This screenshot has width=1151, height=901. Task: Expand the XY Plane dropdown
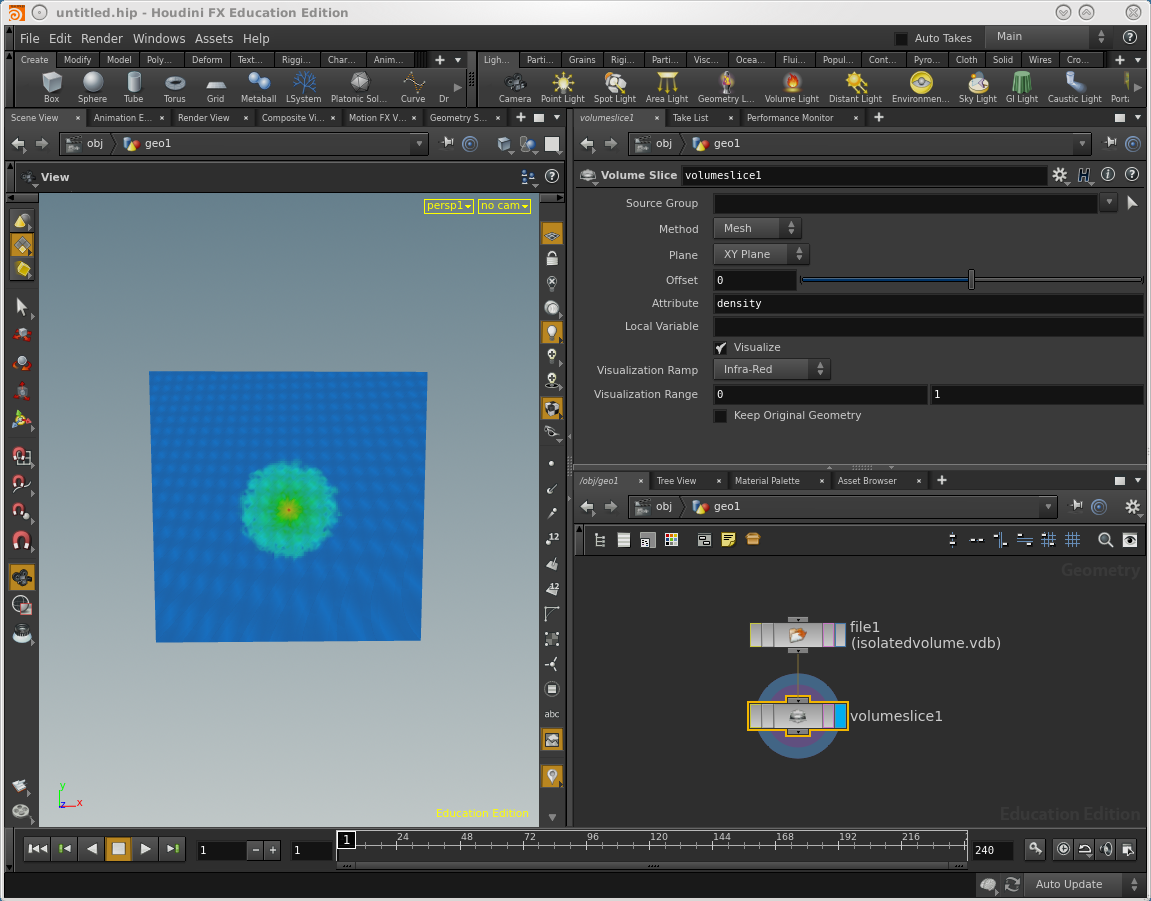pos(761,255)
